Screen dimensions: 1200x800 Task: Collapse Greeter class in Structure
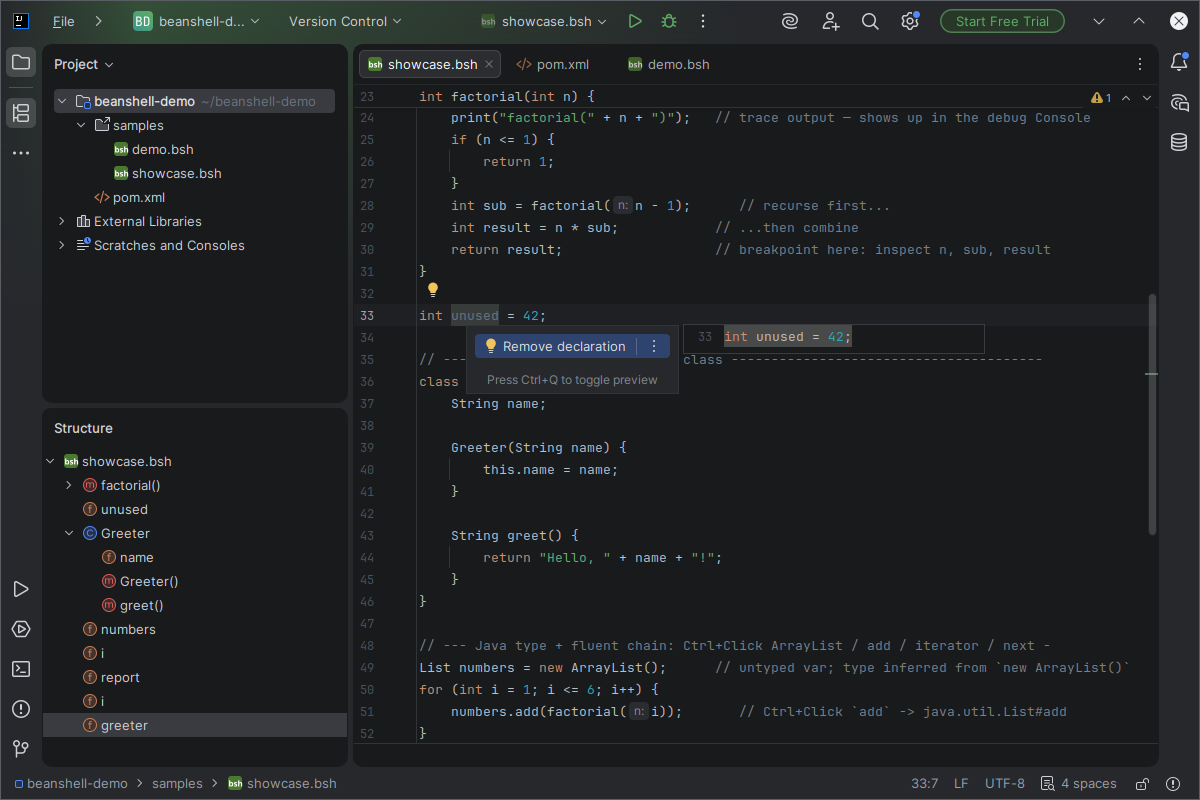click(68, 533)
